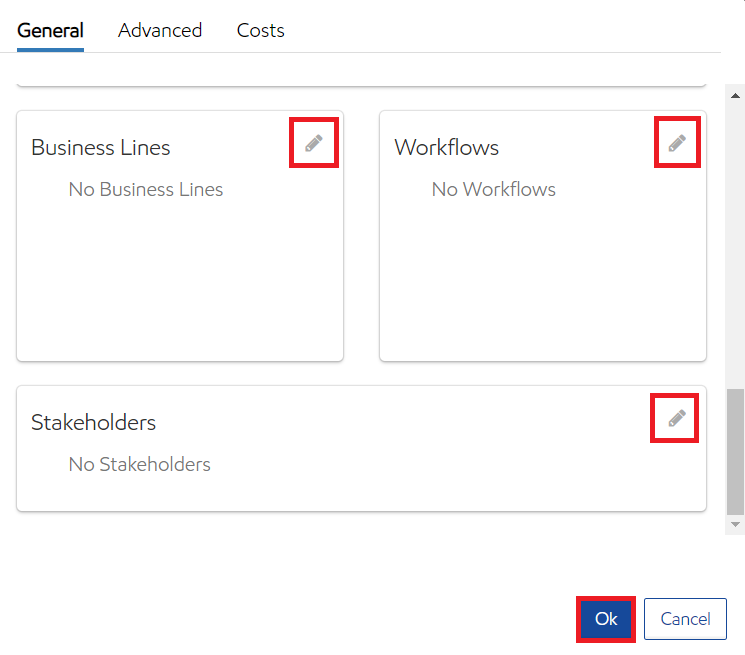Click the Business Lines heading

click(x=101, y=147)
